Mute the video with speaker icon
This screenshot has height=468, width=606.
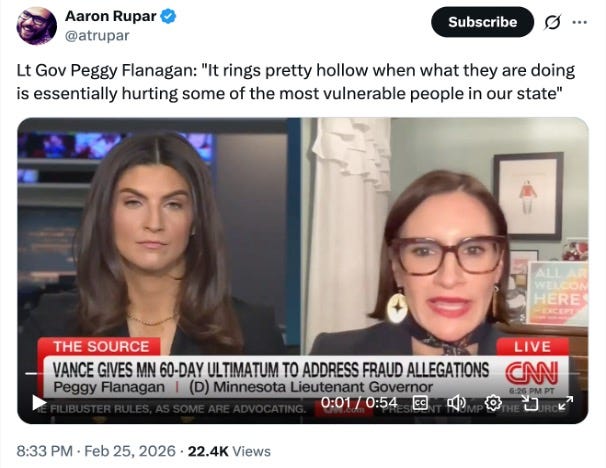click(456, 403)
